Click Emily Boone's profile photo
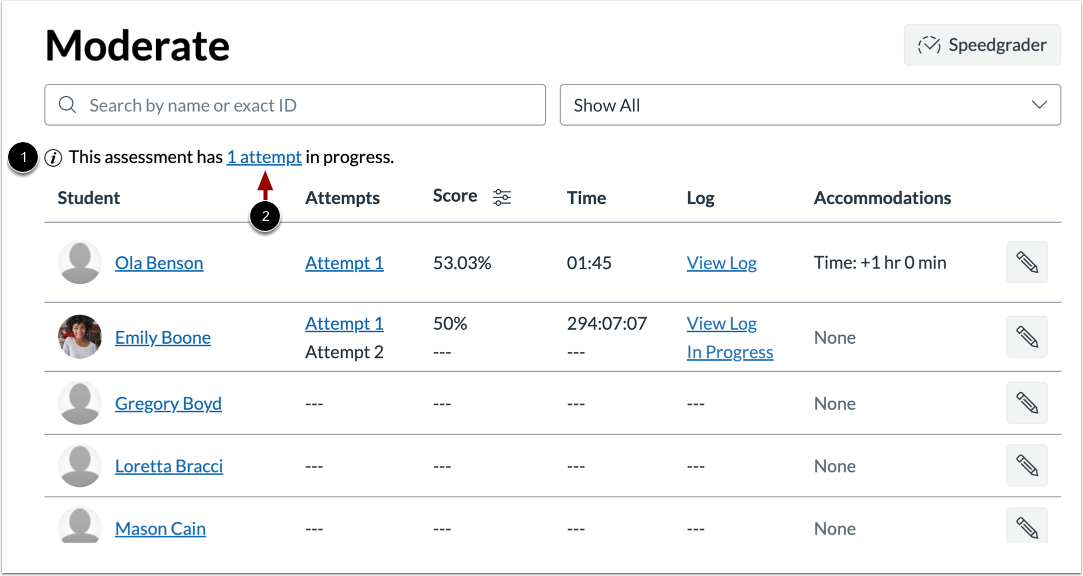1083x576 pixels. coord(80,337)
